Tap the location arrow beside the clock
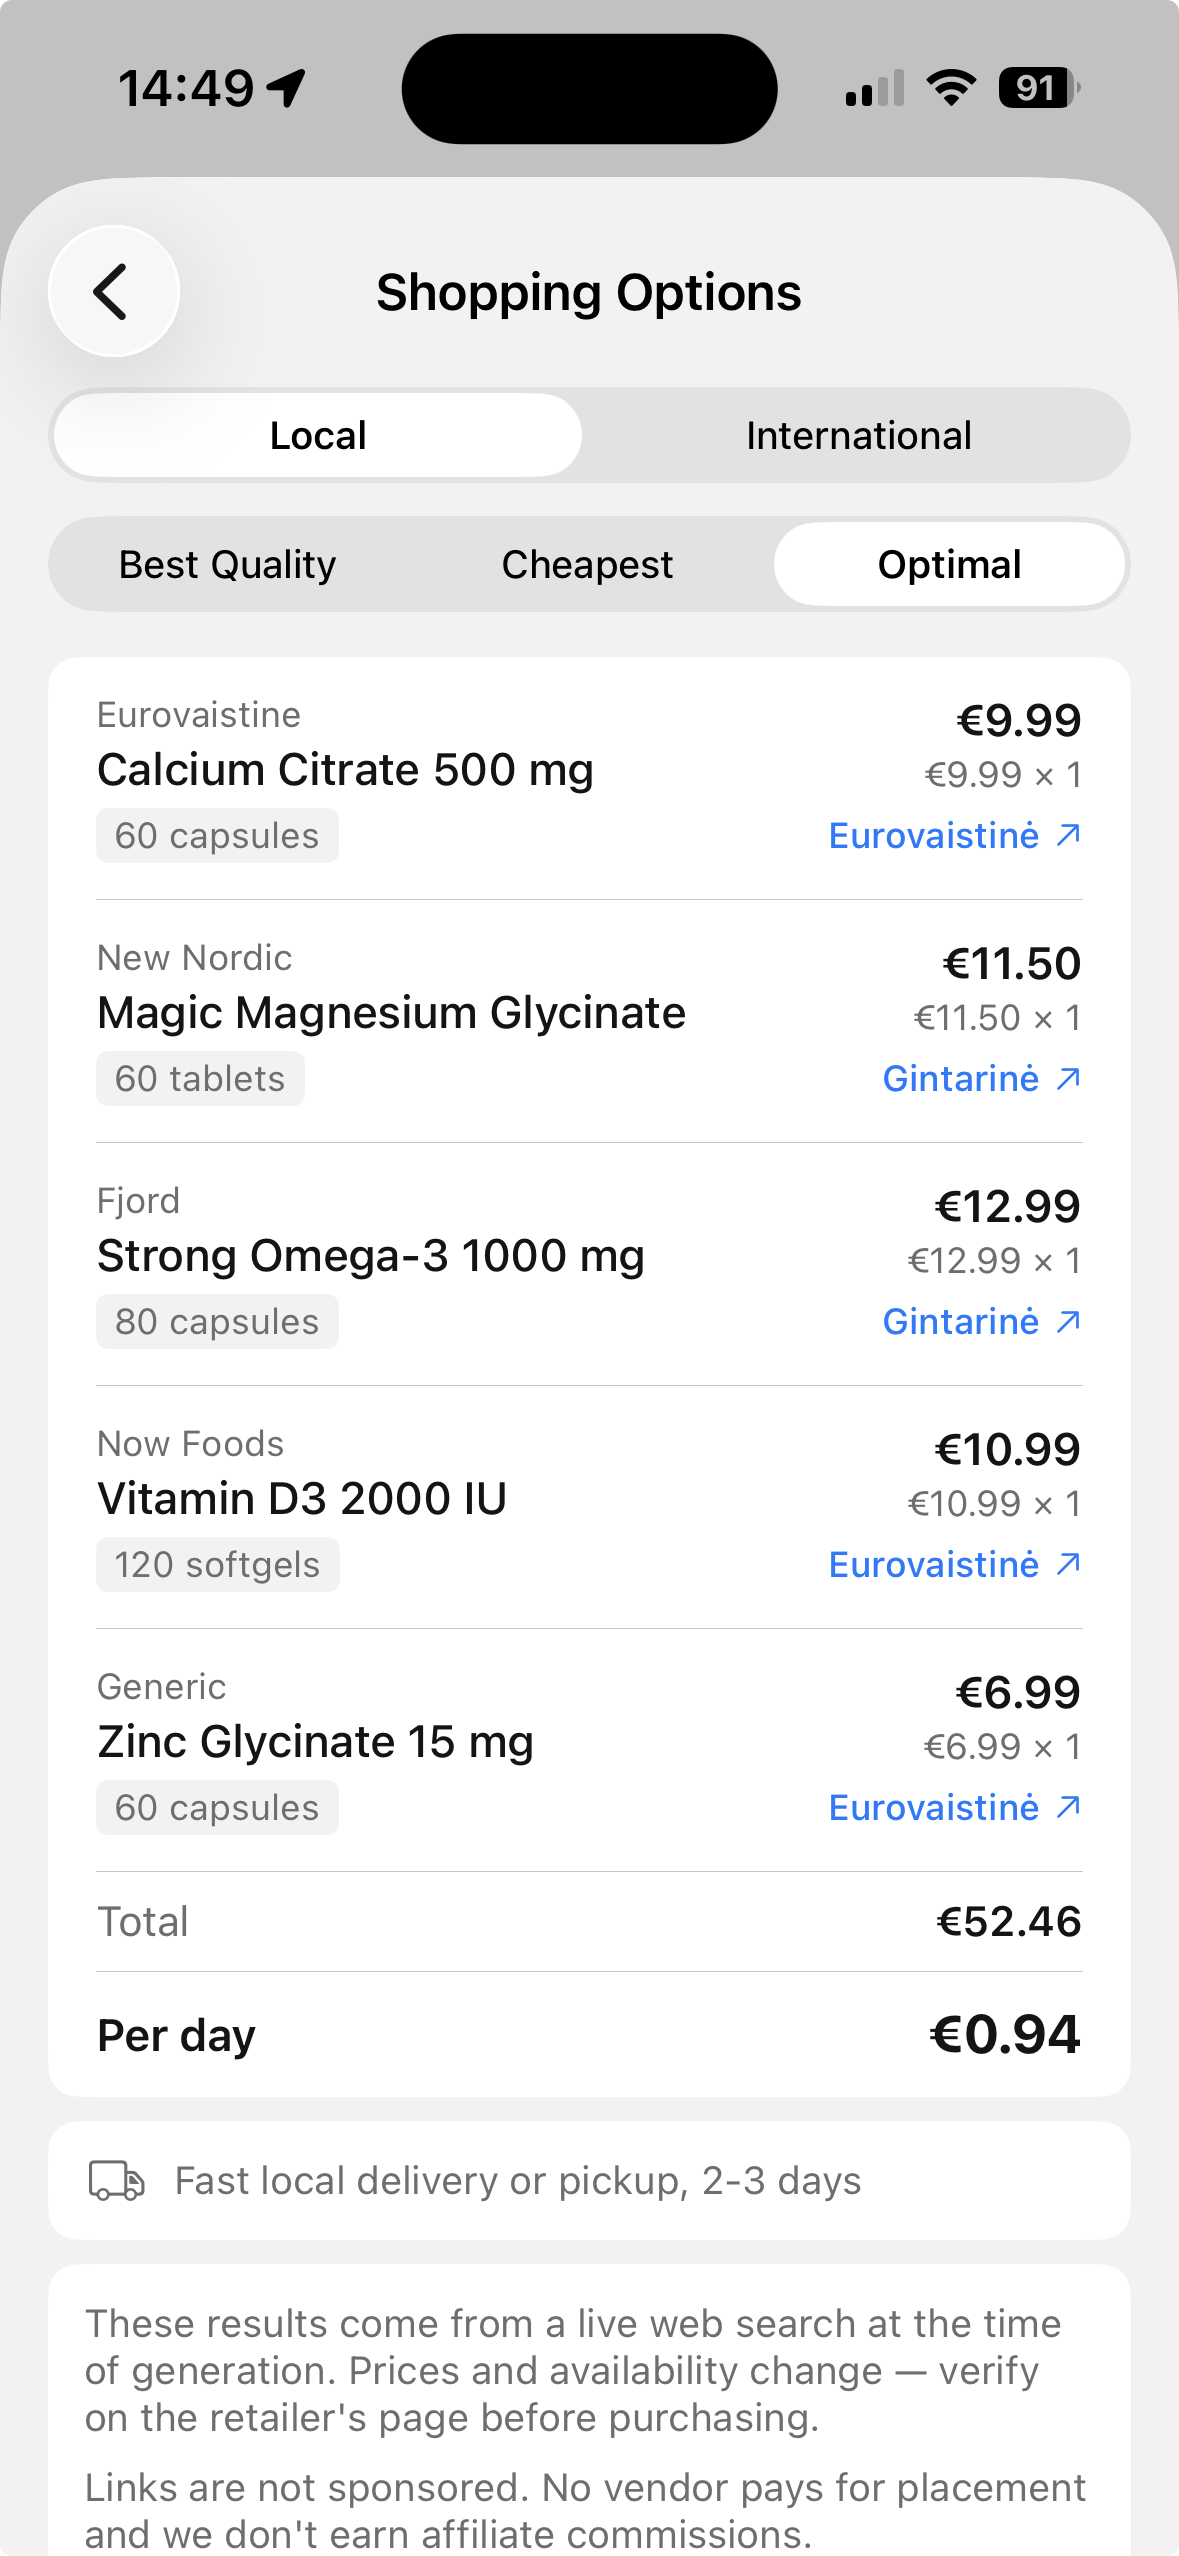The image size is (1179, 2556). (286, 88)
